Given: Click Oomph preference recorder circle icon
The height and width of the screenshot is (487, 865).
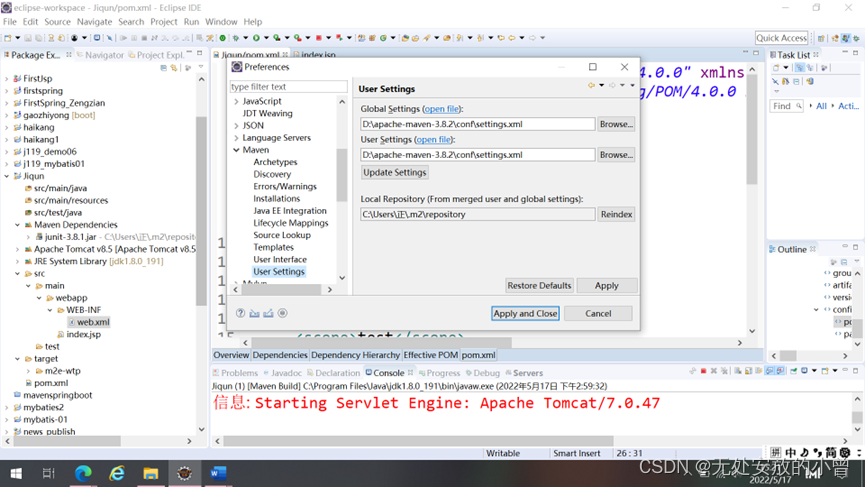Looking at the screenshot, I should point(282,313).
